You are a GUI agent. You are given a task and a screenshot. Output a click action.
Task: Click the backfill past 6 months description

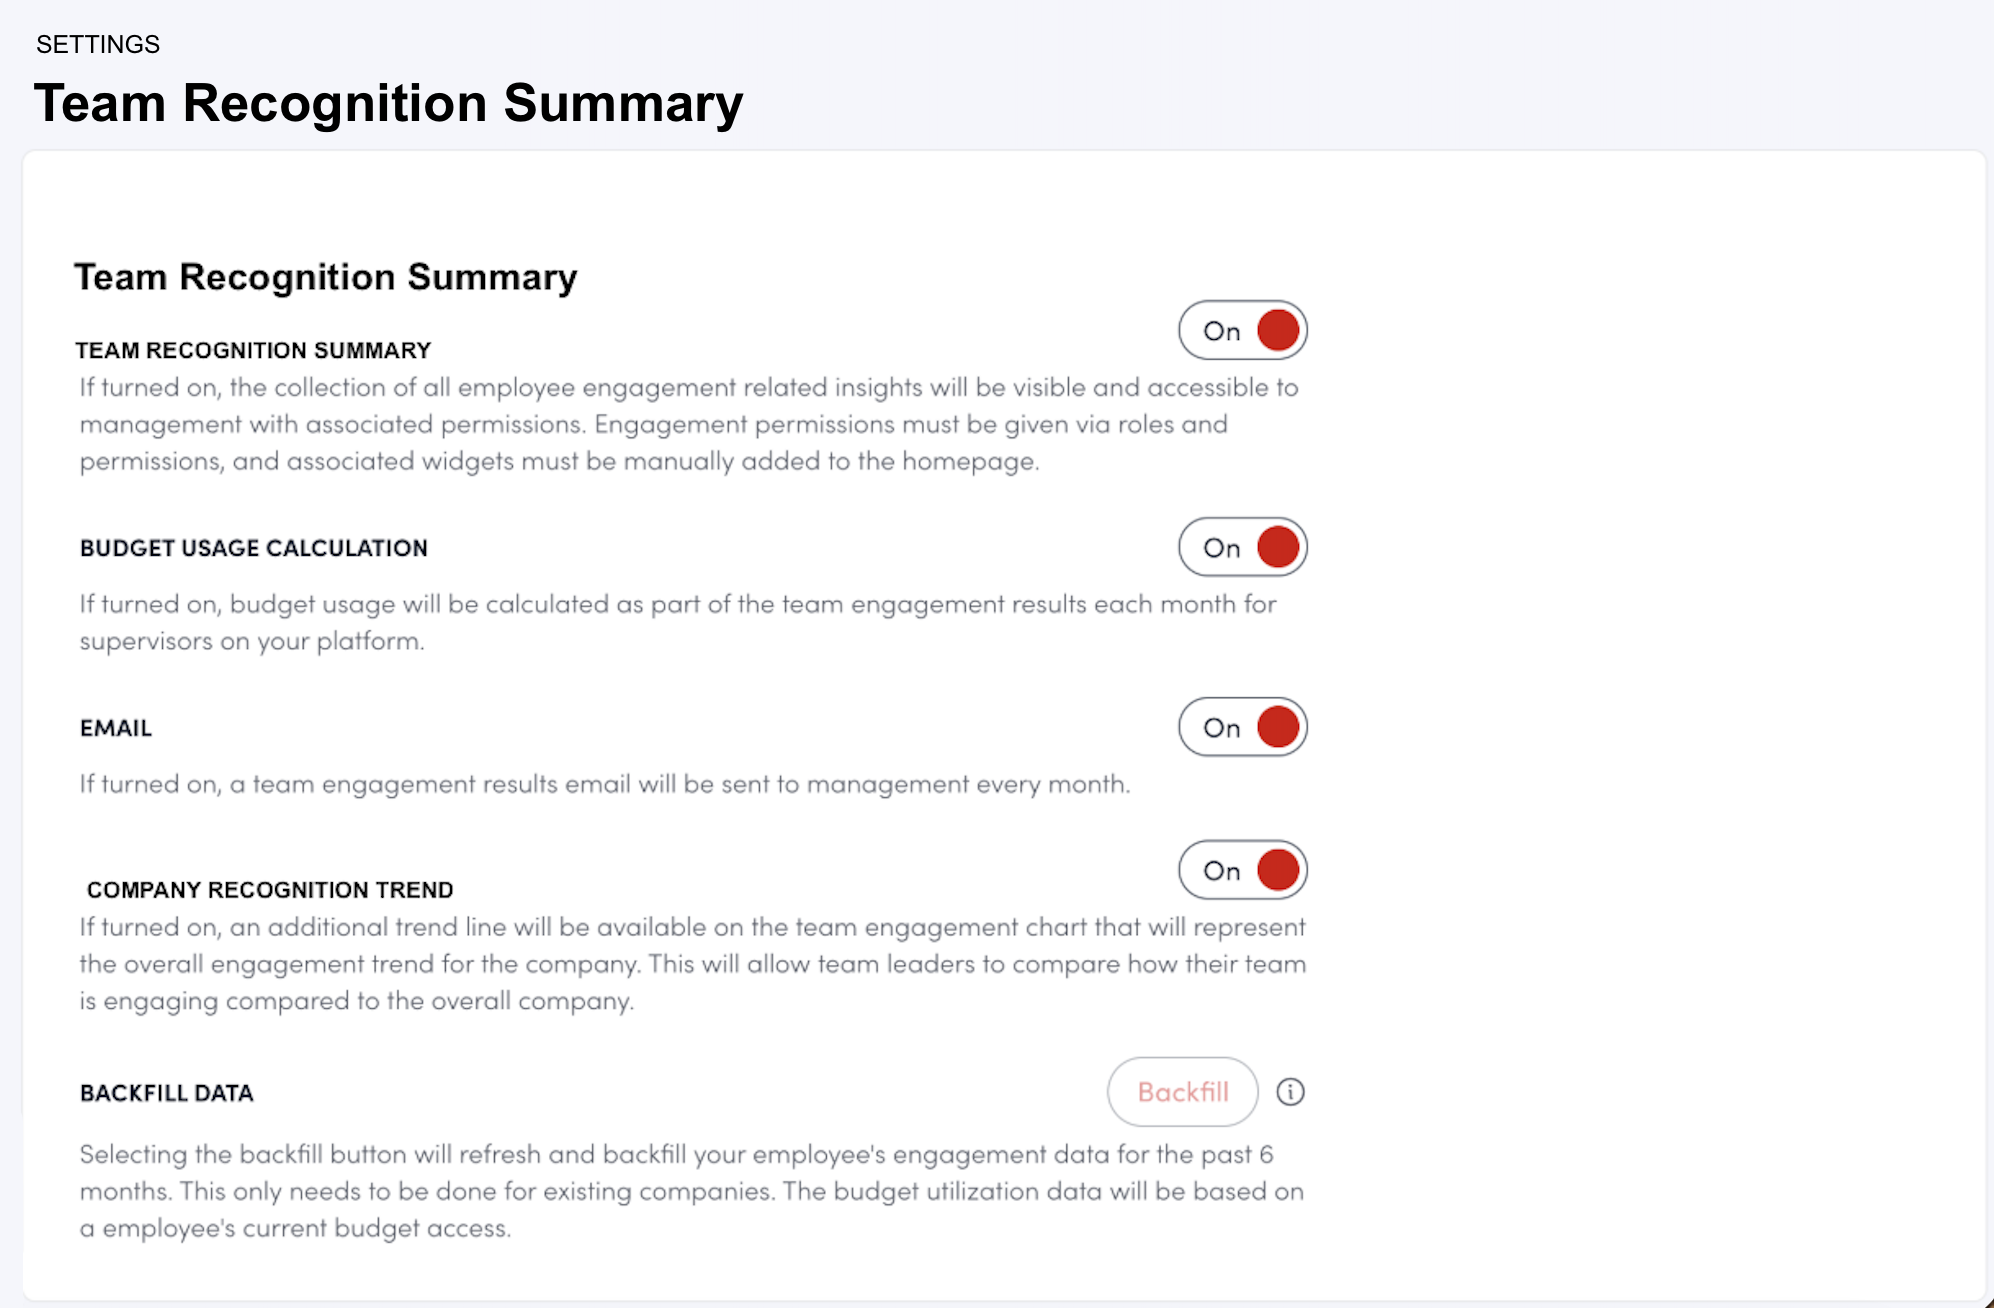(x=691, y=1191)
